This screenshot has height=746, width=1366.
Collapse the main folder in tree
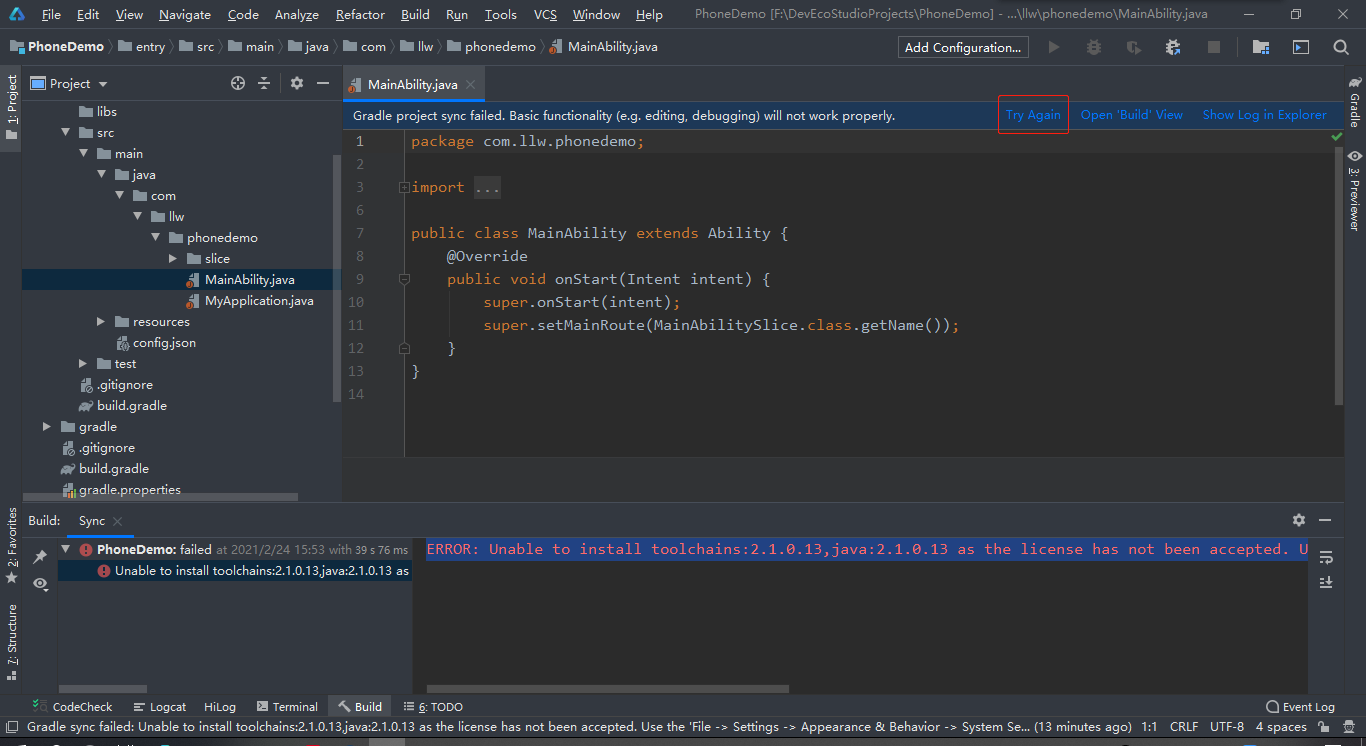click(84, 154)
